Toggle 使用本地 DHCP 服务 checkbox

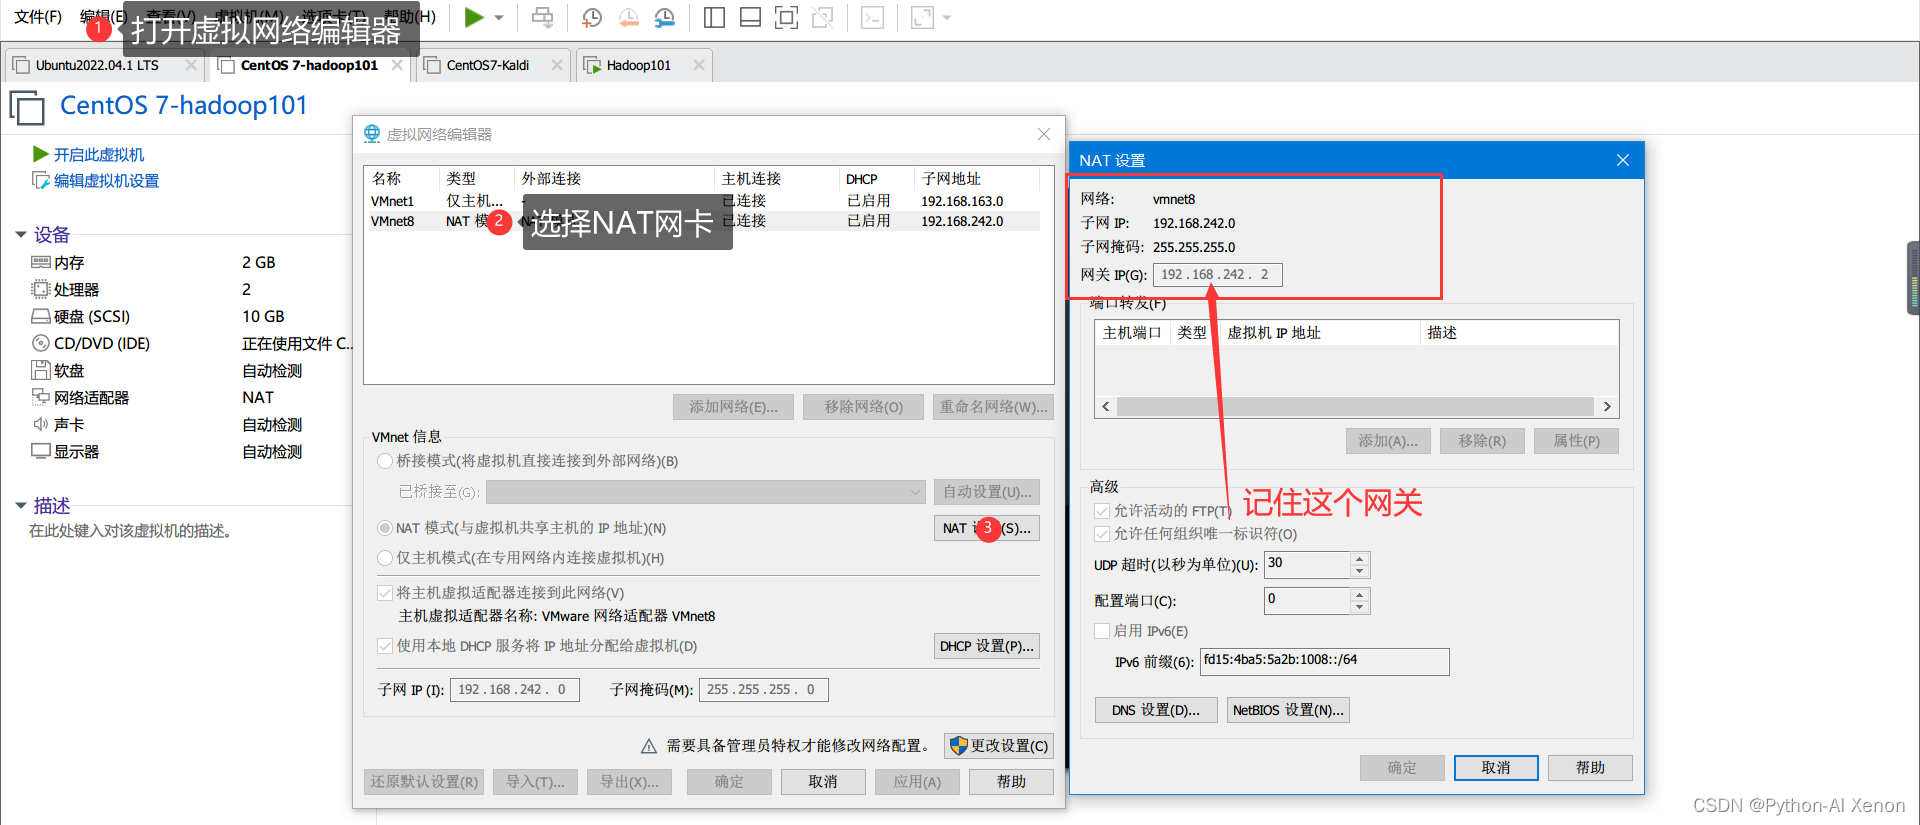point(385,646)
